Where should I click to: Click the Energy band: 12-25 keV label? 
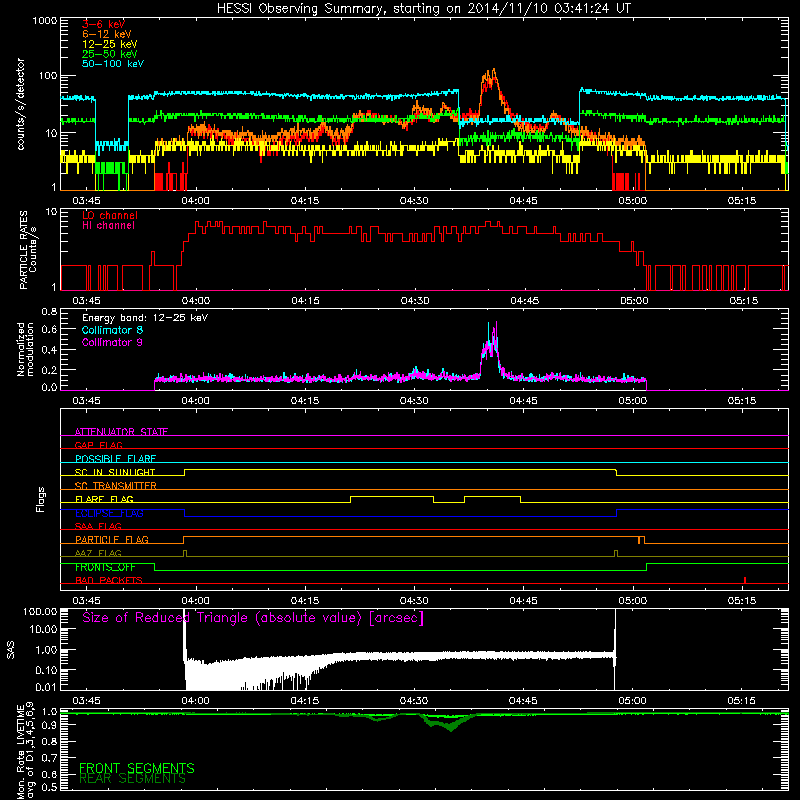(x=145, y=318)
